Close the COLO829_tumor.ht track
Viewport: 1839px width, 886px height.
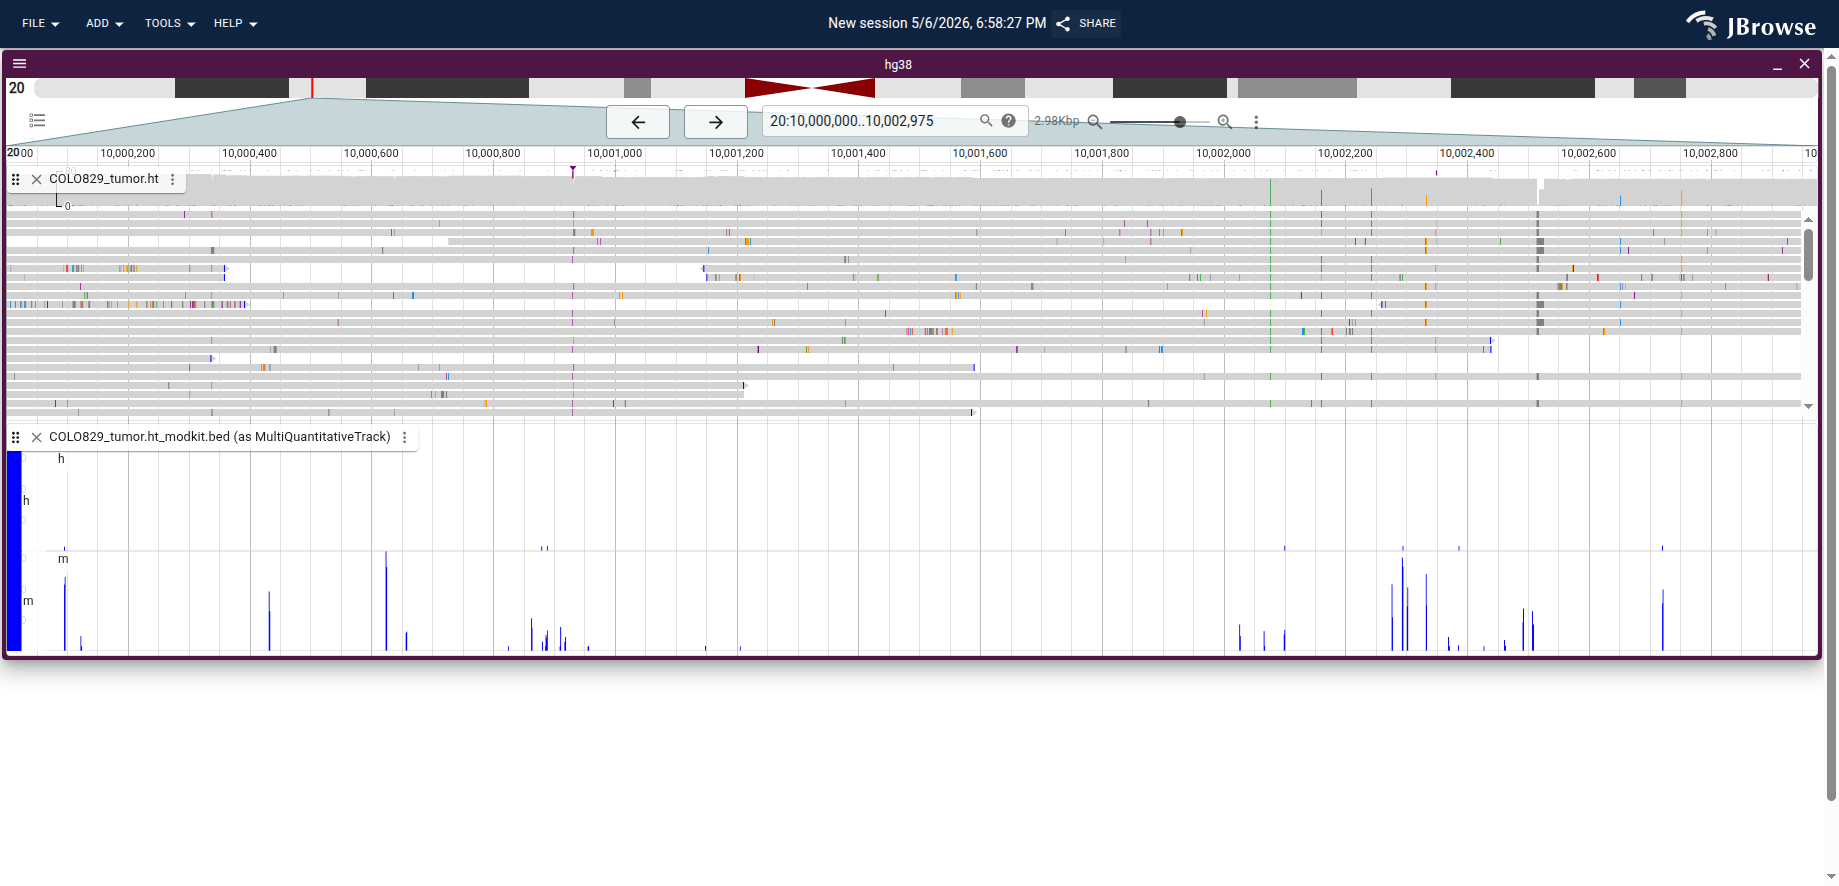pyautogui.click(x=37, y=179)
